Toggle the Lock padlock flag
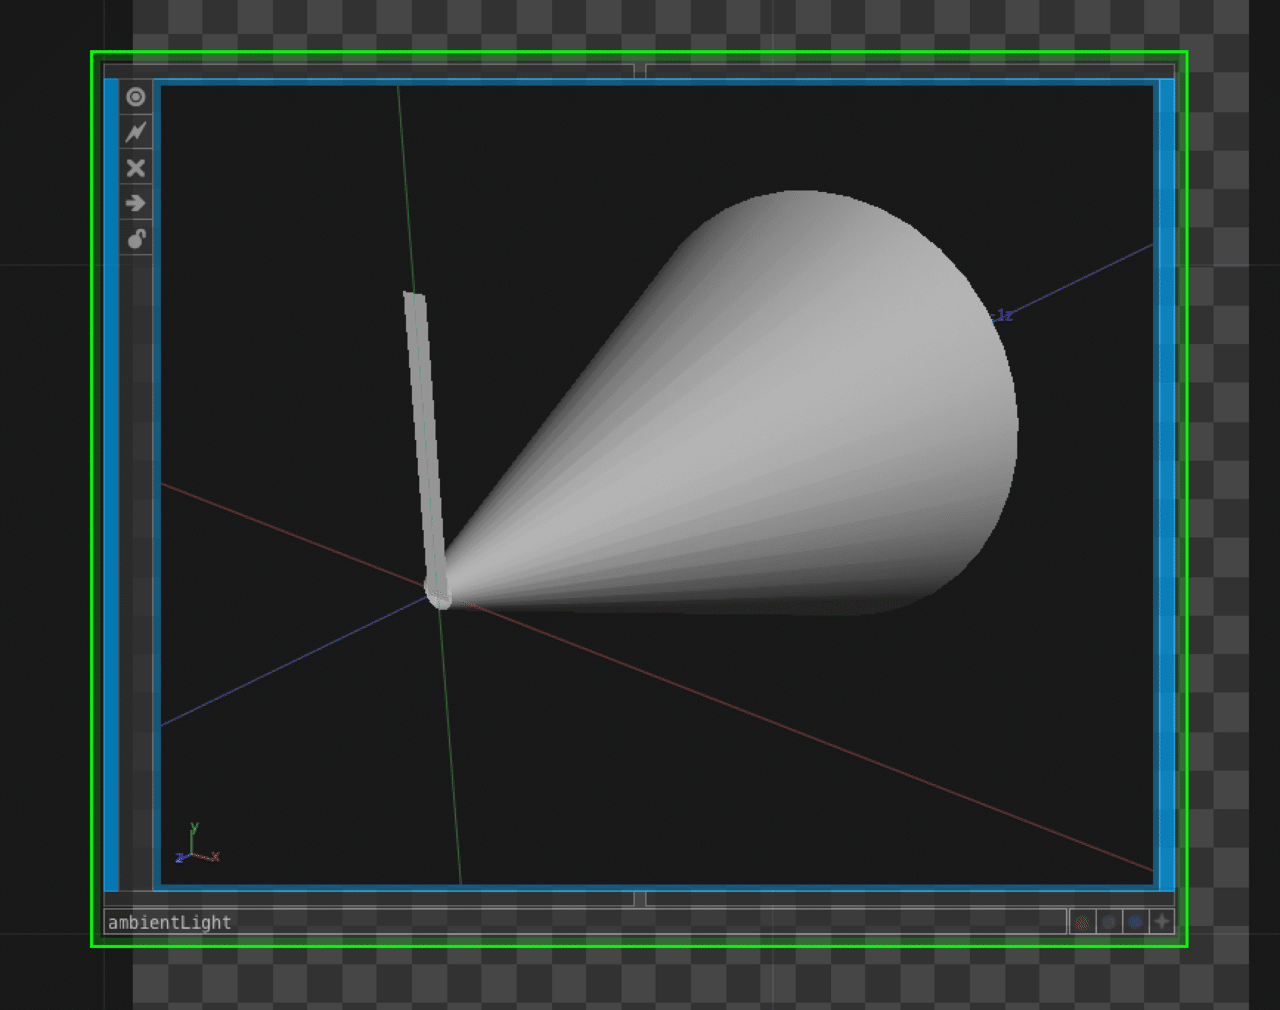The width and height of the screenshot is (1280, 1010). [136, 238]
